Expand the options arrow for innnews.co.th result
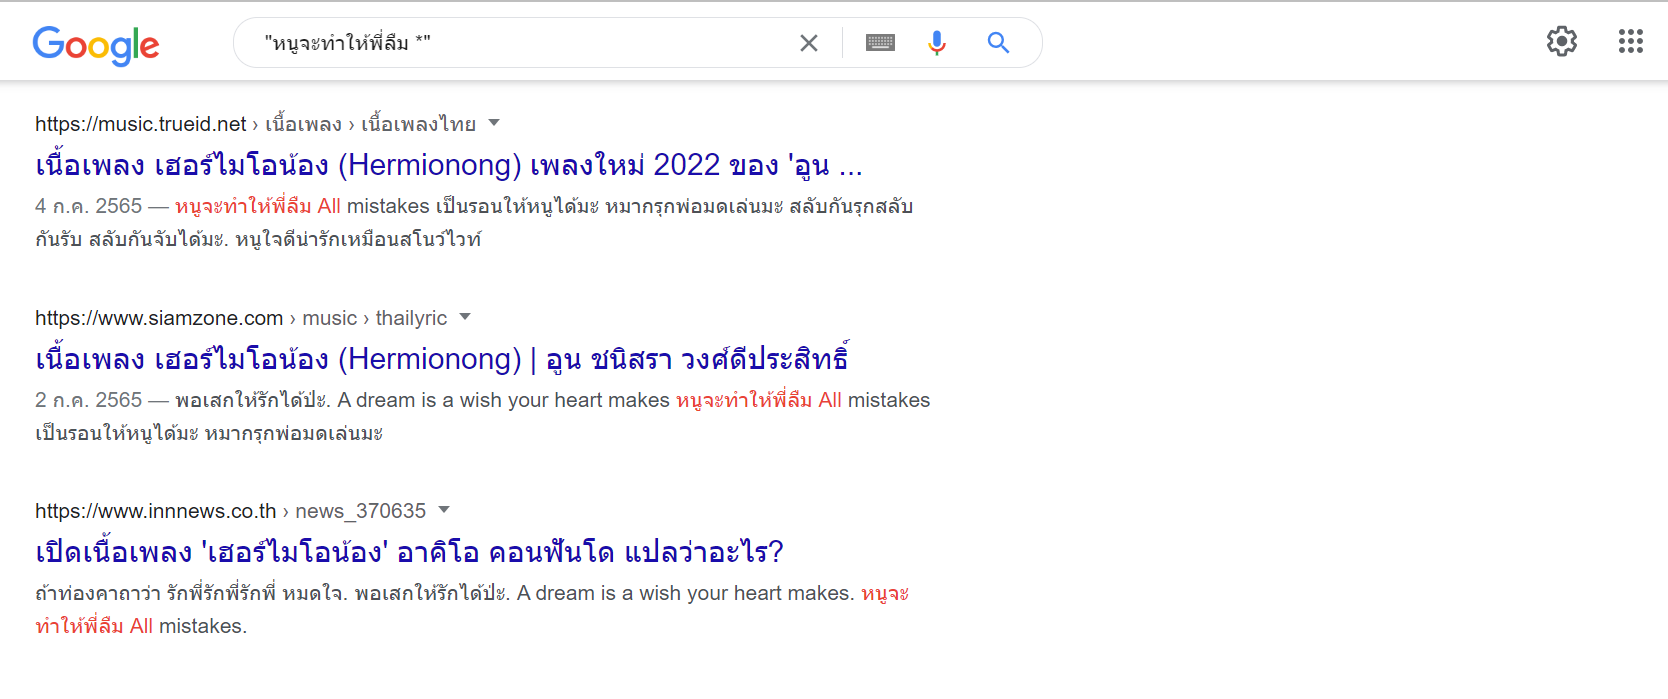Viewport: 1668px width, 699px height. (x=444, y=510)
